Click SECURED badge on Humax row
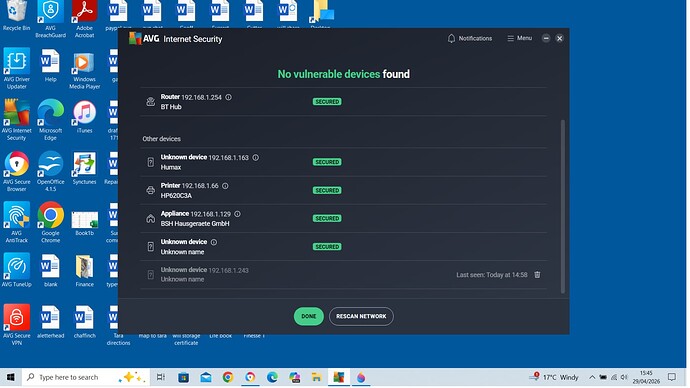The height and width of the screenshot is (388, 690). pos(327,162)
